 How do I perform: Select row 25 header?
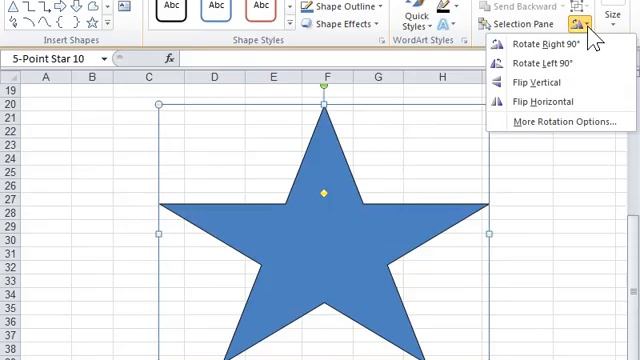[x=10, y=172]
